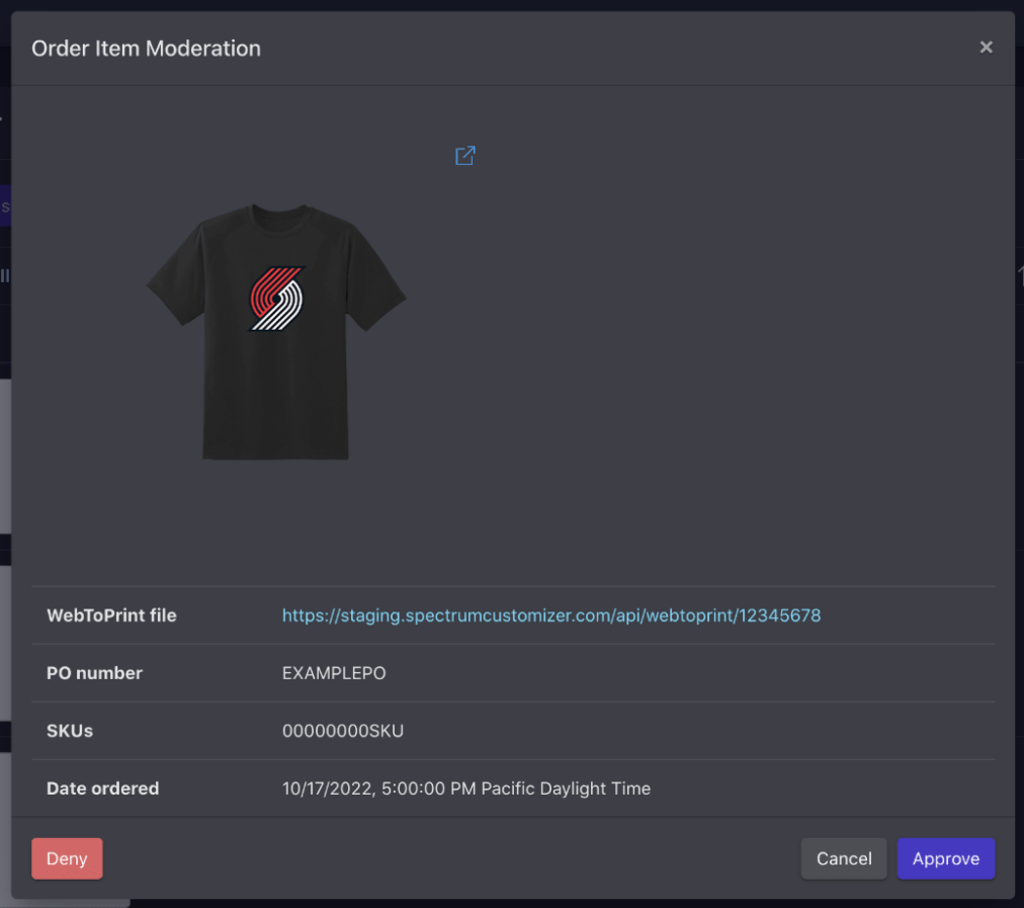Click the Order Item Moderation title
1024x908 pixels.
(146, 48)
